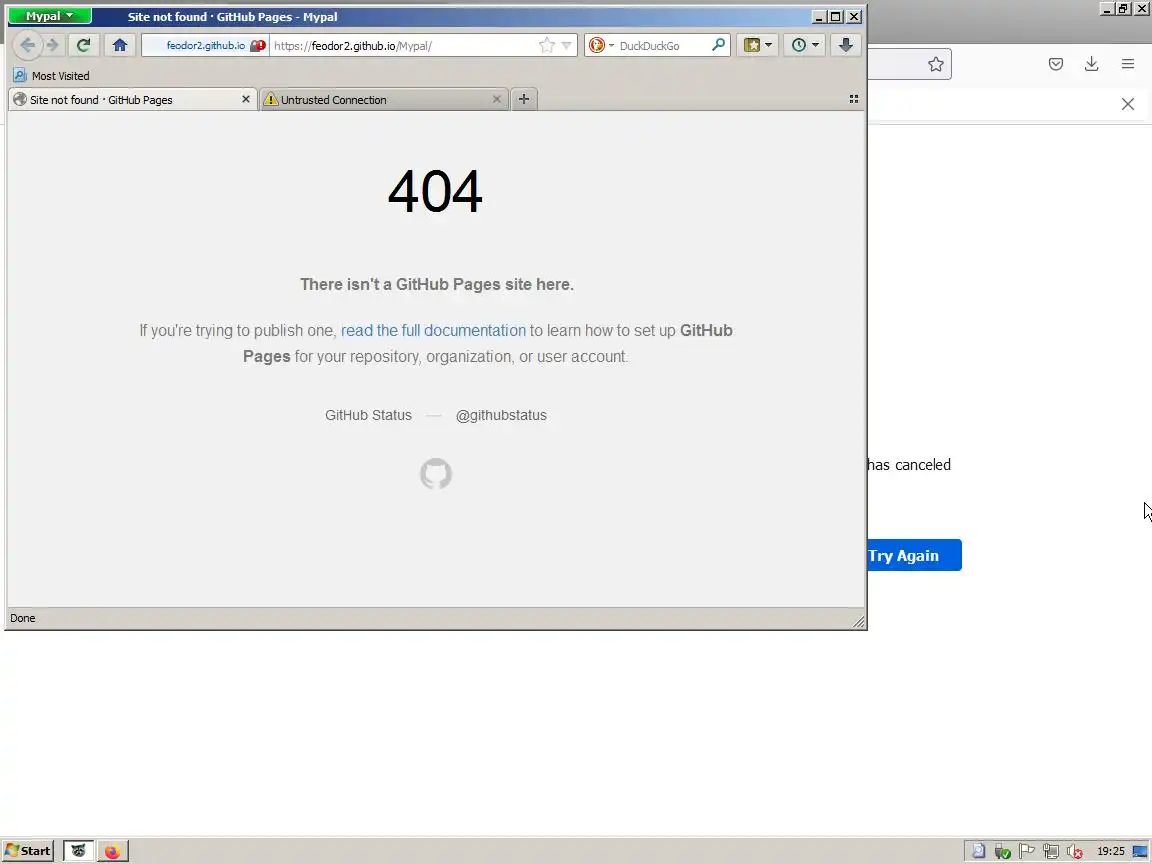Go forward with the forward arrow button

tap(52, 46)
